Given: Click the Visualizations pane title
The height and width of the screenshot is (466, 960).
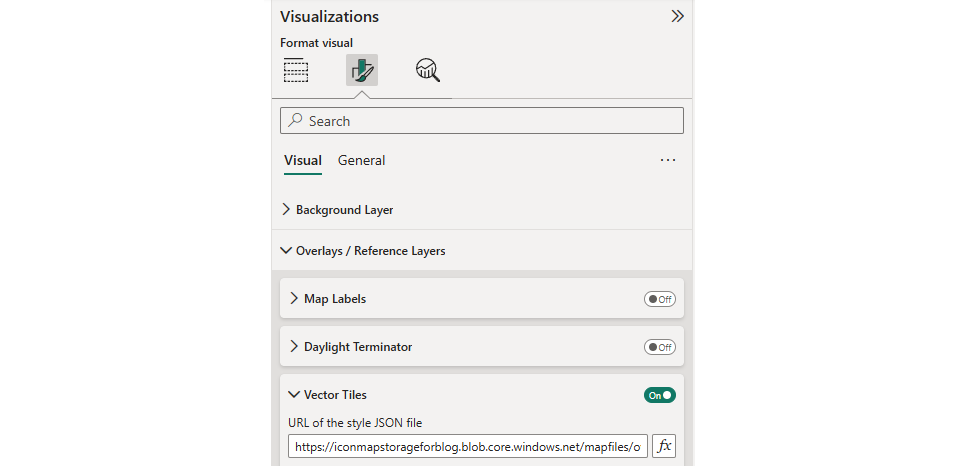Looking at the screenshot, I should (x=329, y=16).
